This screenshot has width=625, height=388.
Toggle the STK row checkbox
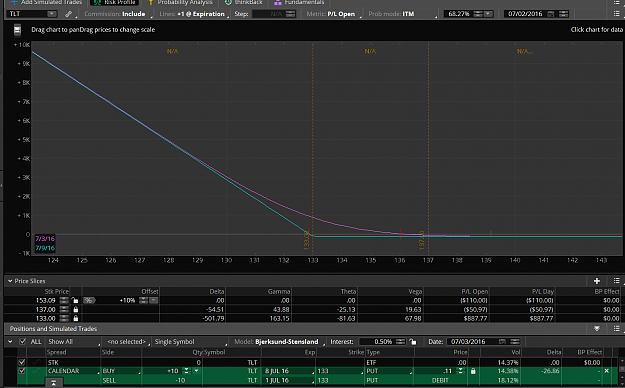coord(22,362)
